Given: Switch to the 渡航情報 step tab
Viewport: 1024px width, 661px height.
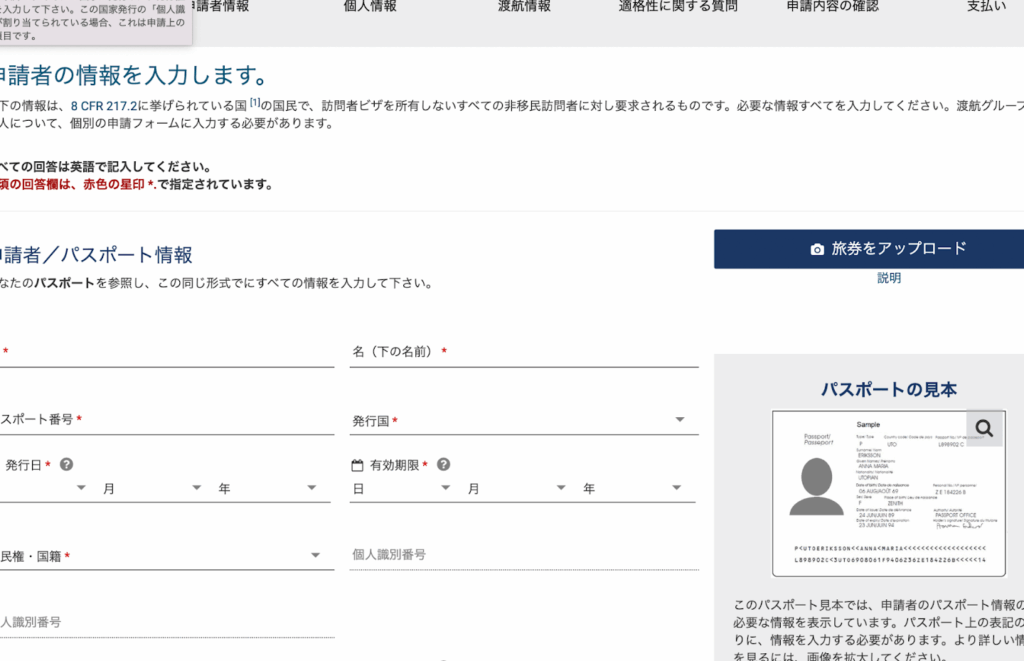Looking at the screenshot, I should pos(524,7).
